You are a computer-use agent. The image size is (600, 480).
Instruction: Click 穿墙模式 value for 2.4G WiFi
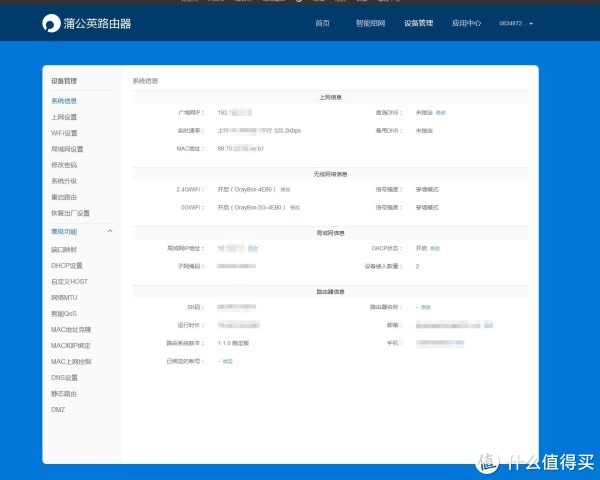(427, 189)
